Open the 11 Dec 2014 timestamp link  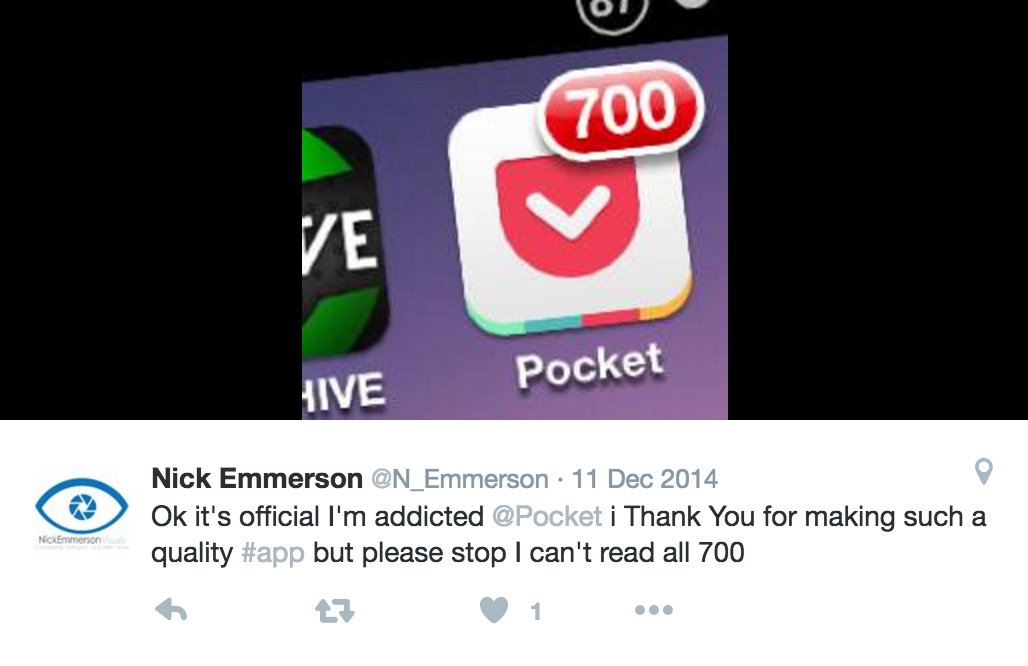(x=645, y=479)
